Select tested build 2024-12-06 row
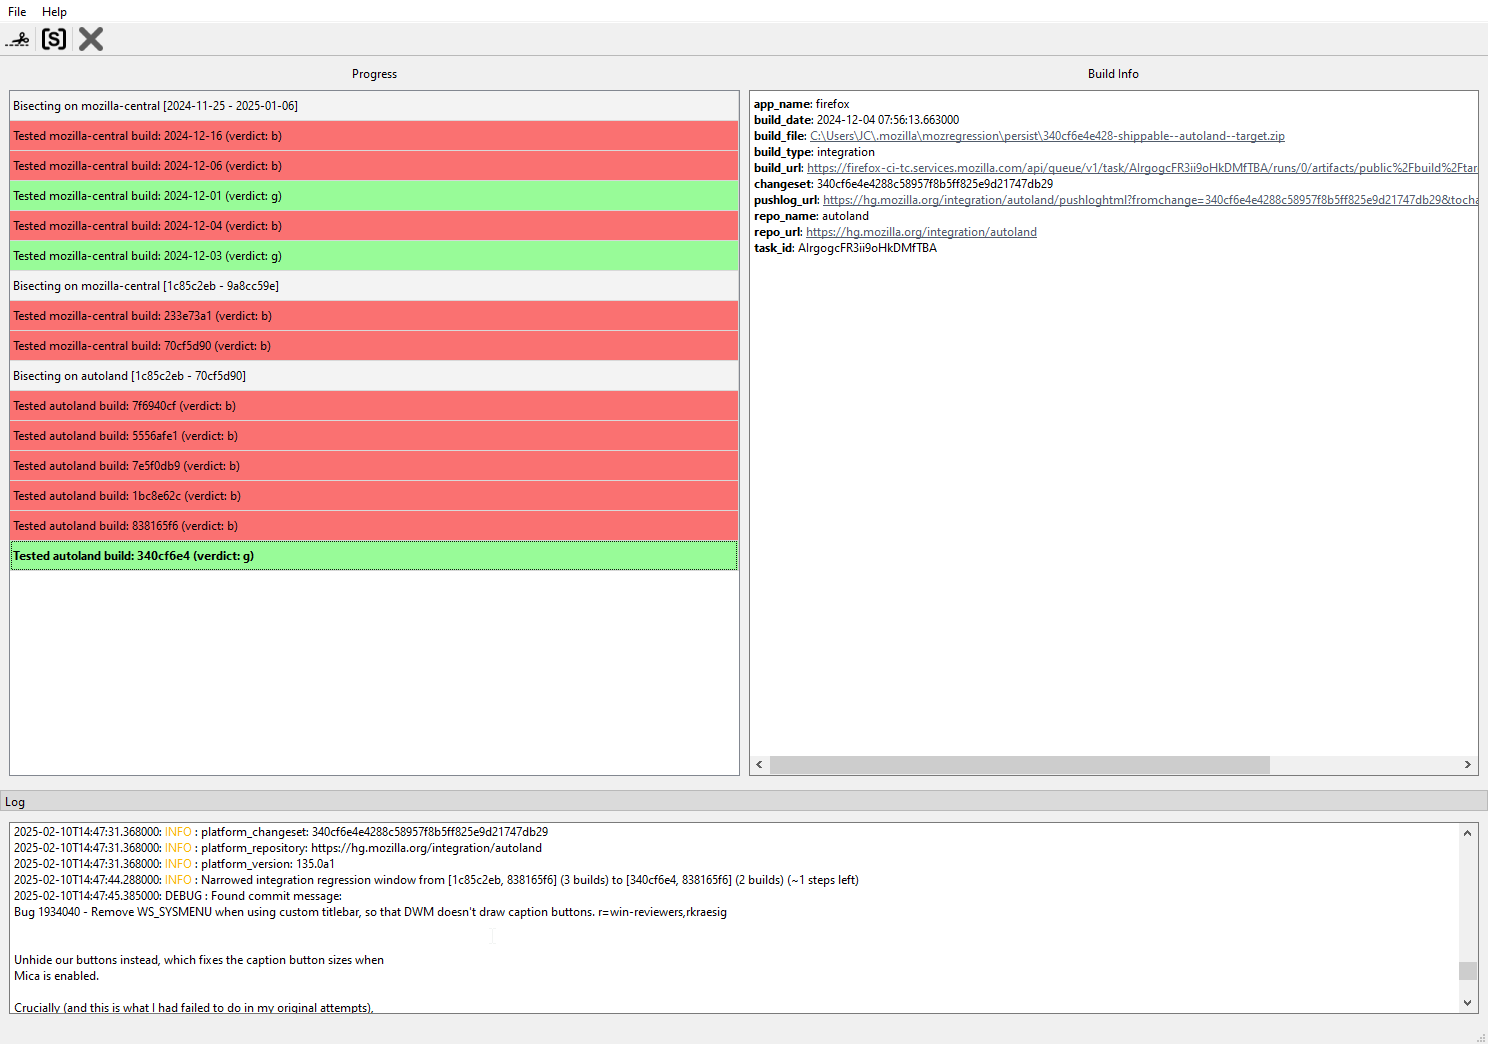This screenshot has height=1044, width=1488. [x=374, y=166]
